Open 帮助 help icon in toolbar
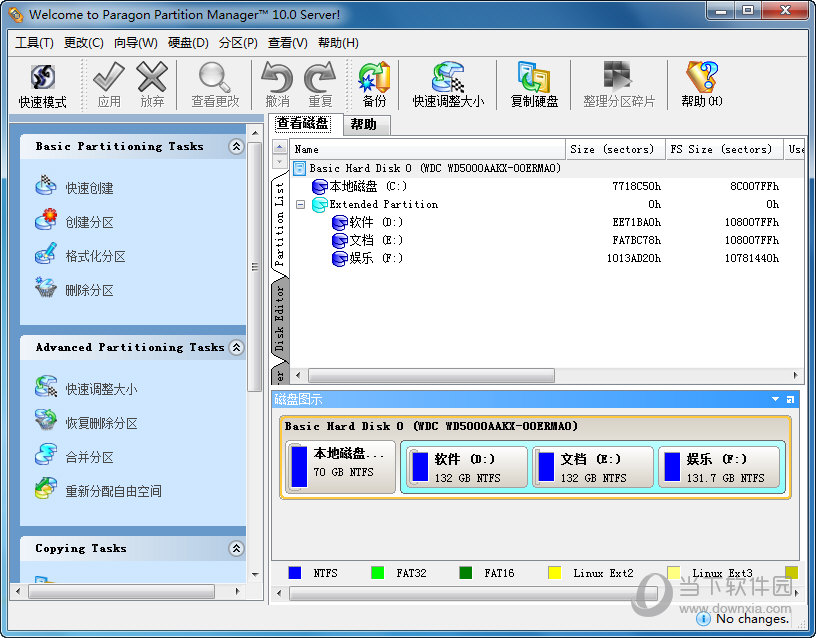Screen dimensions: 816x638 pyautogui.click(x=701, y=85)
